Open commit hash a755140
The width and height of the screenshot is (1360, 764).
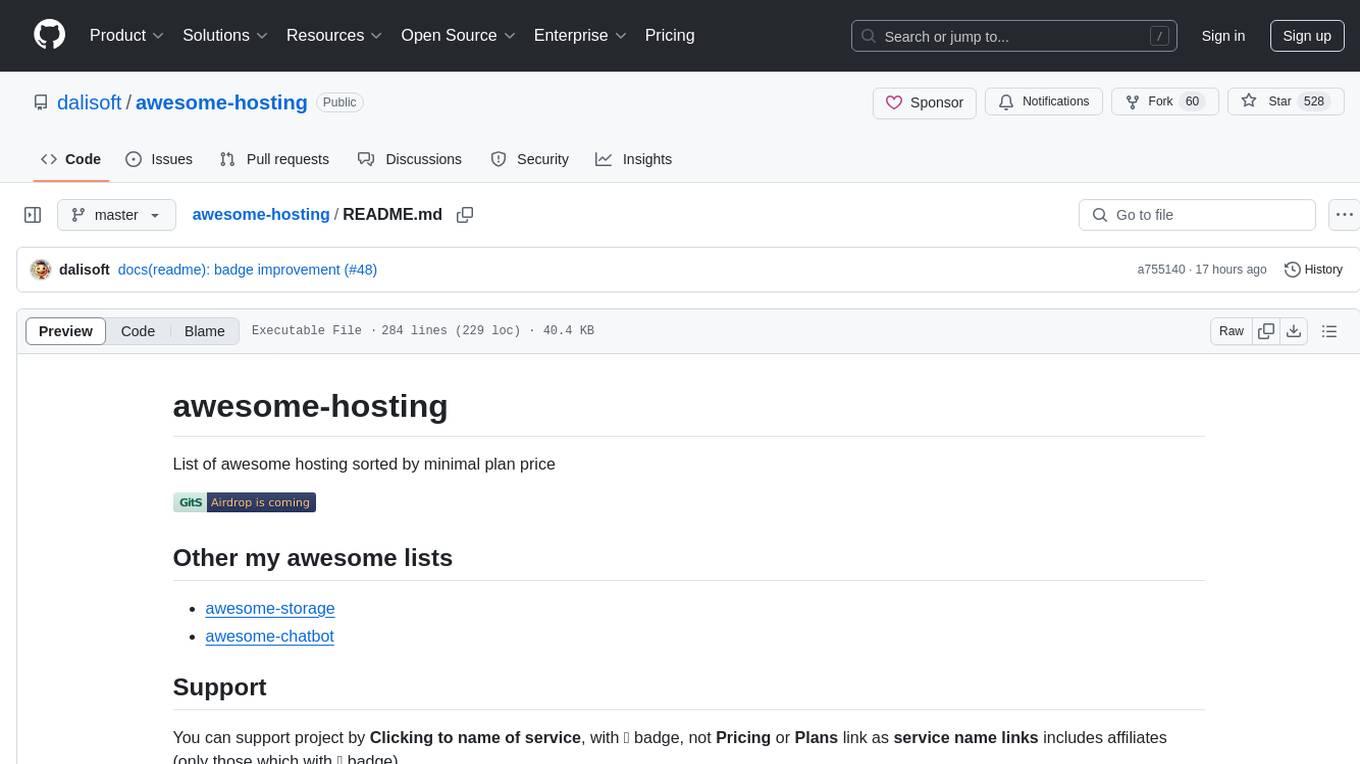pos(1161,270)
